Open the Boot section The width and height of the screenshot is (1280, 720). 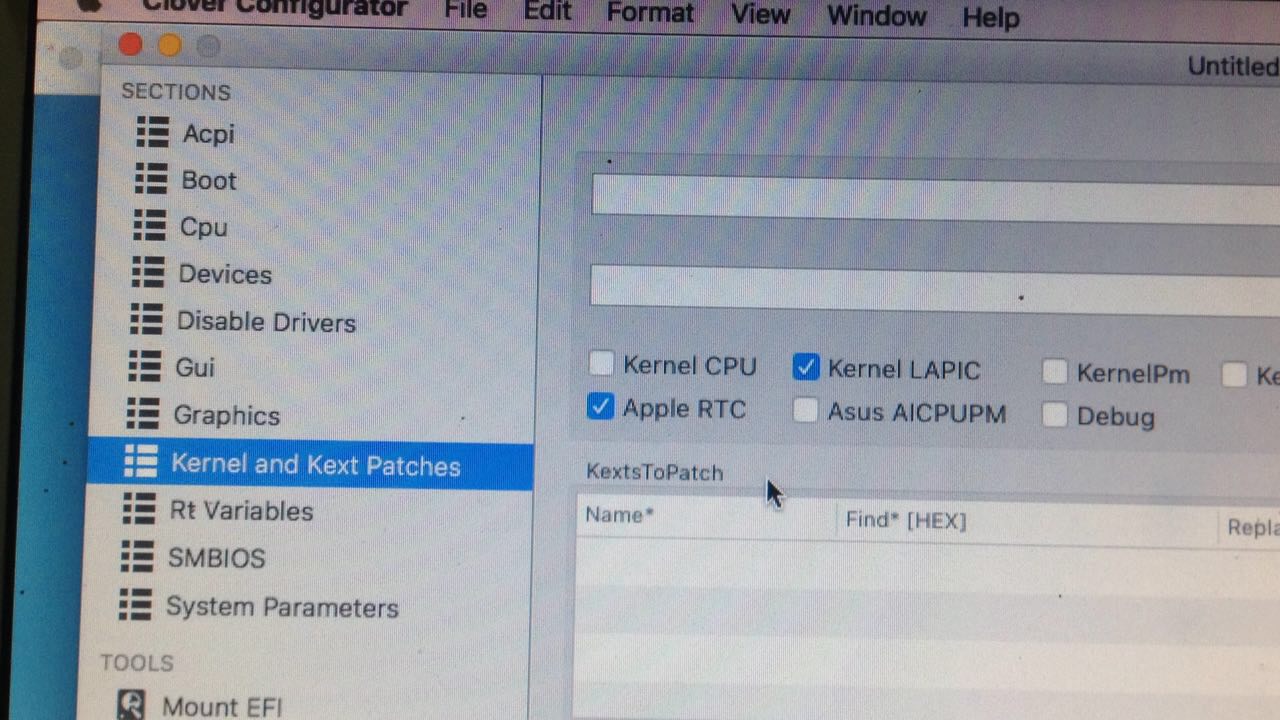click(x=209, y=180)
